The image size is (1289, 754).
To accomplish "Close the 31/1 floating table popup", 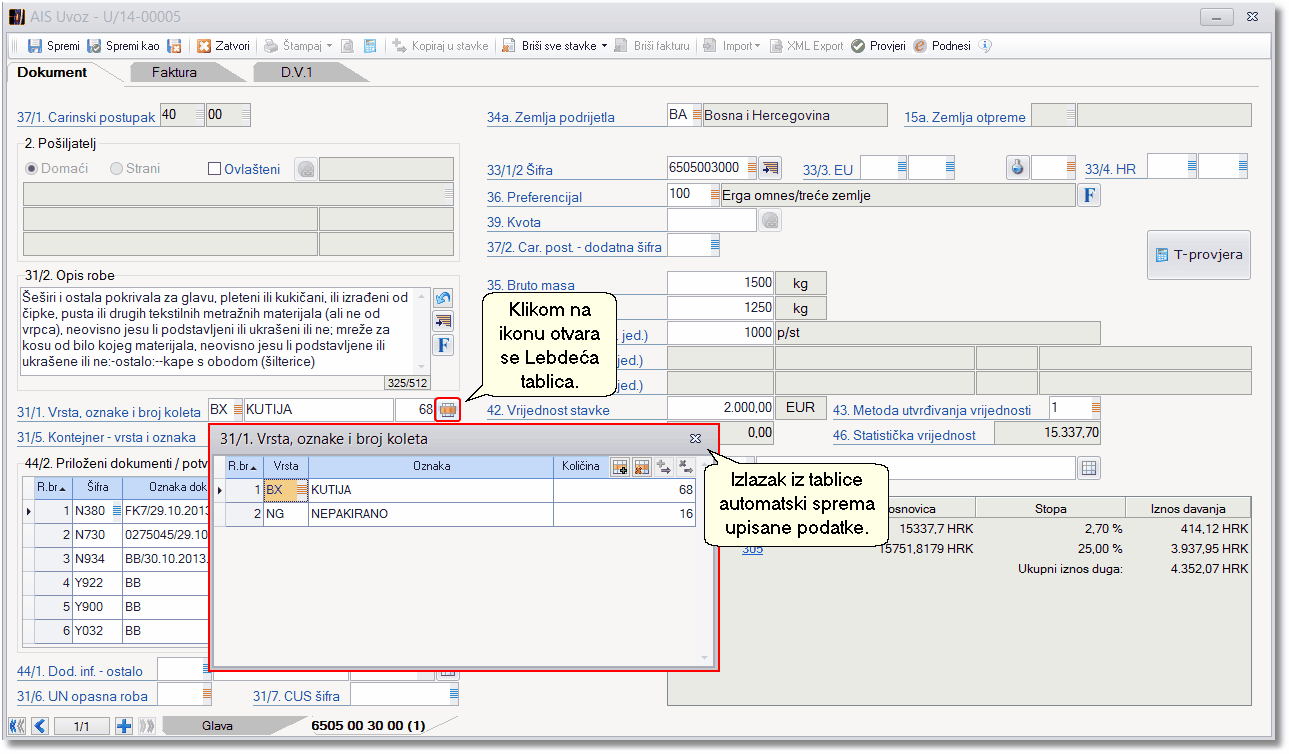I will (x=695, y=438).
